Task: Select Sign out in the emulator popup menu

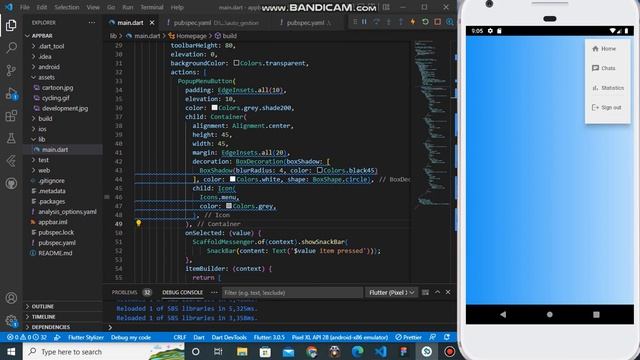Action: 607,107
